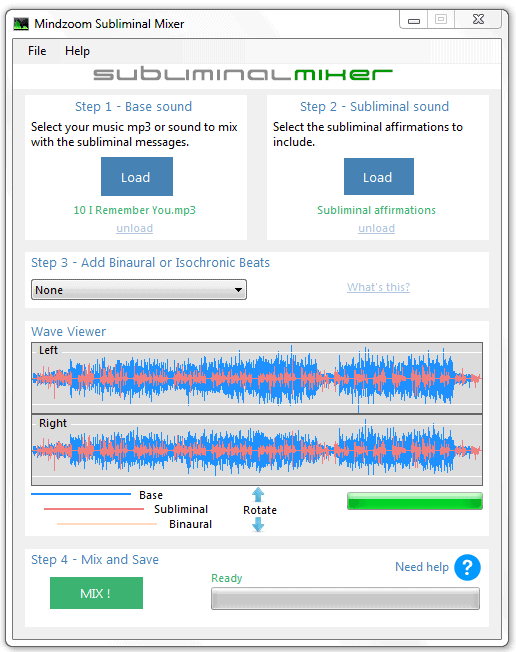This screenshot has height=652, width=516.
Task: Load subliminal affirmations in Step 2
Action: click(379, 176)
